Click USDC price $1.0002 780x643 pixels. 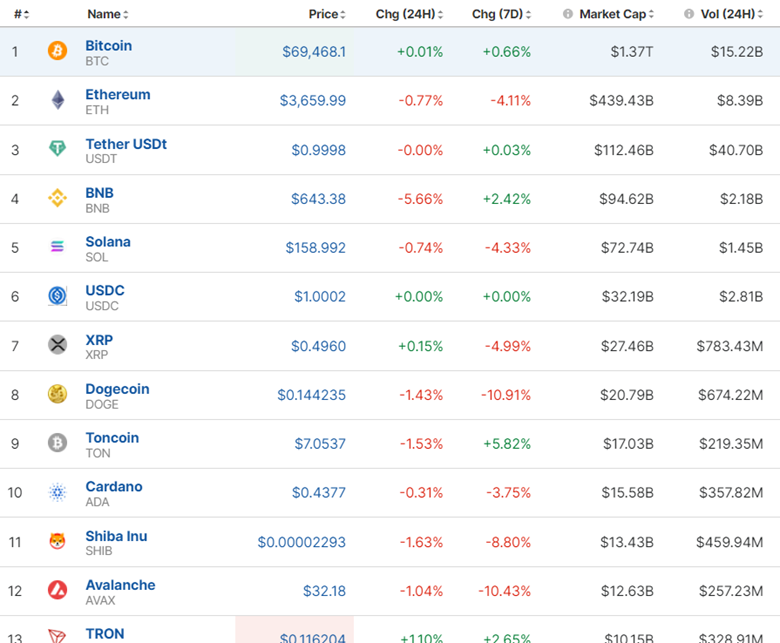coord(320,296)
